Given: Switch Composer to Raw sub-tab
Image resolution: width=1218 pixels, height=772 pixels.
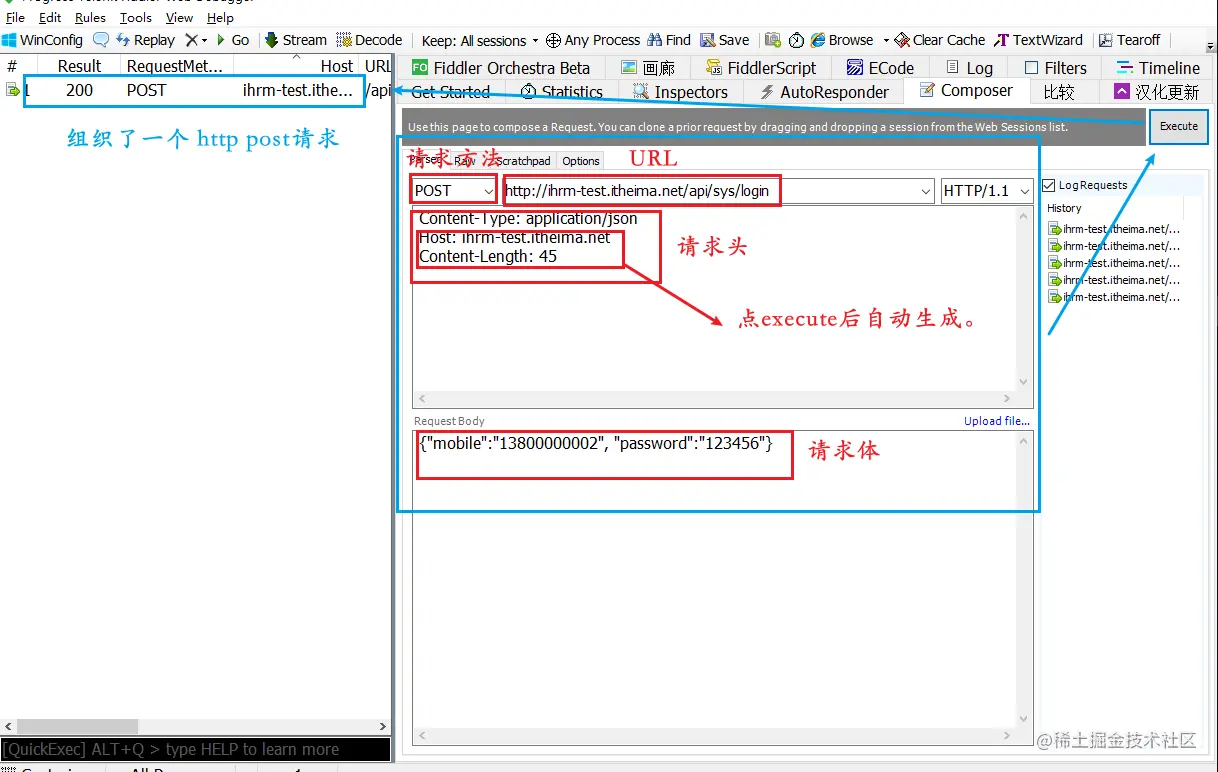Looking at the screenshot, I should click(465, 160).
